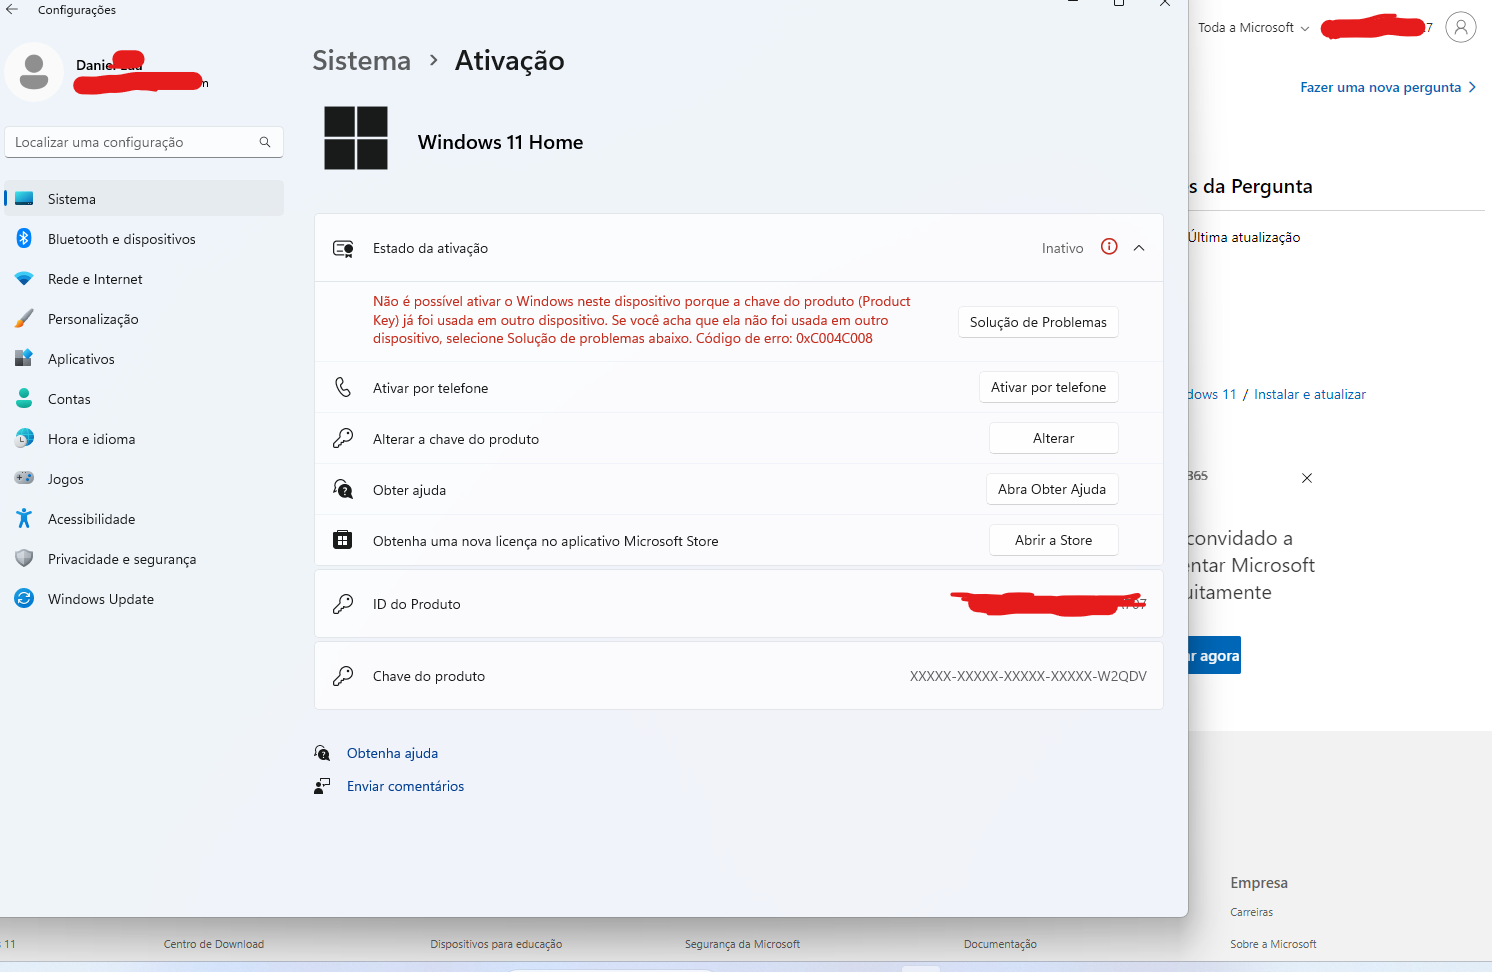This screenshot has width=1492, height=972.
Task: Click Abrir a Store button
Action: (x=1053, y=540)
